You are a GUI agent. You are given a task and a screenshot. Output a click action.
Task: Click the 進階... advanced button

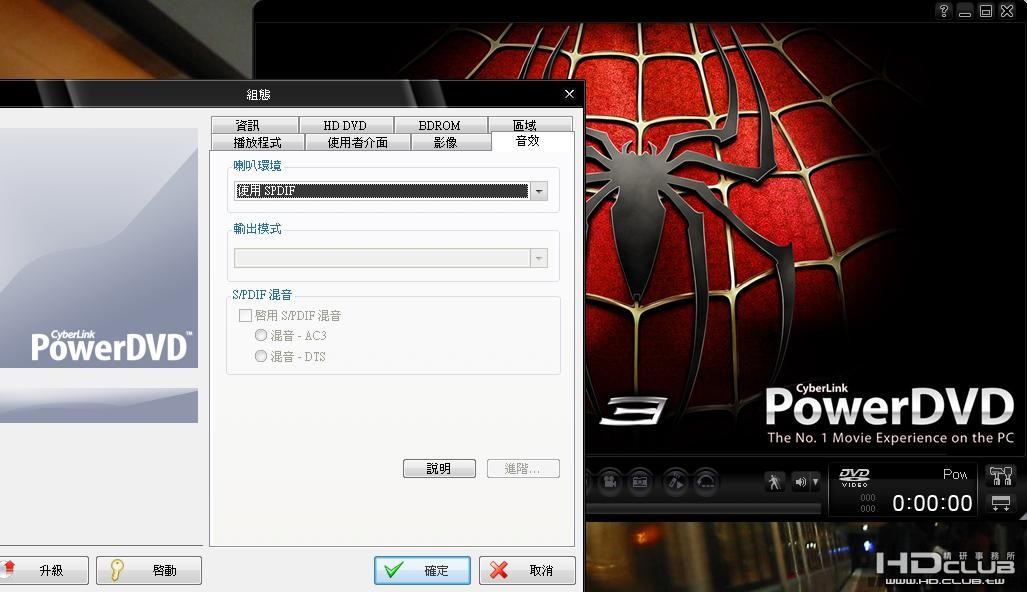(523, 468)
